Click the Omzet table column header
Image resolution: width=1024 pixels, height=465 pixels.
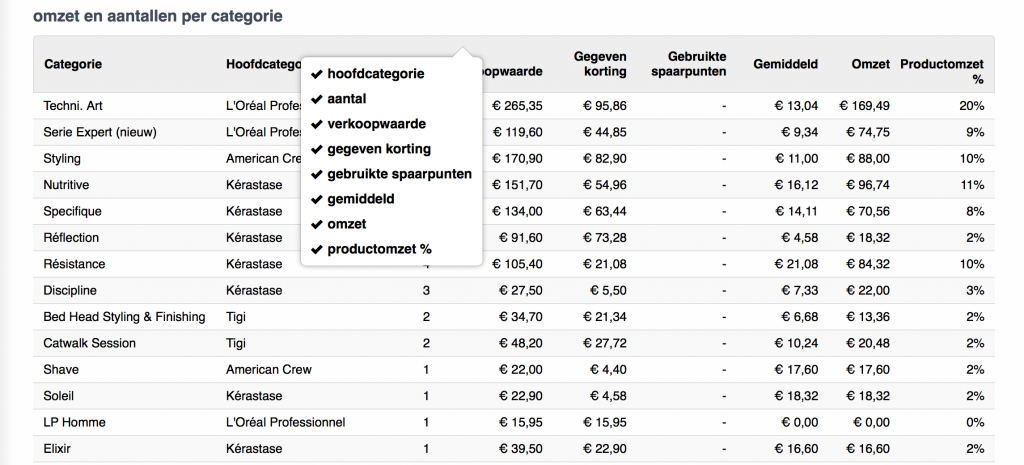(870, 65)
